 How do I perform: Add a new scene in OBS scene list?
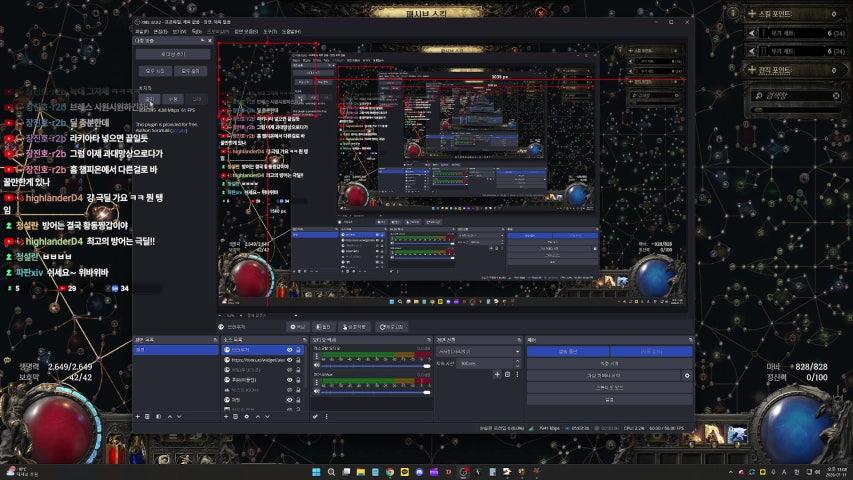click(x=138, y=416)
